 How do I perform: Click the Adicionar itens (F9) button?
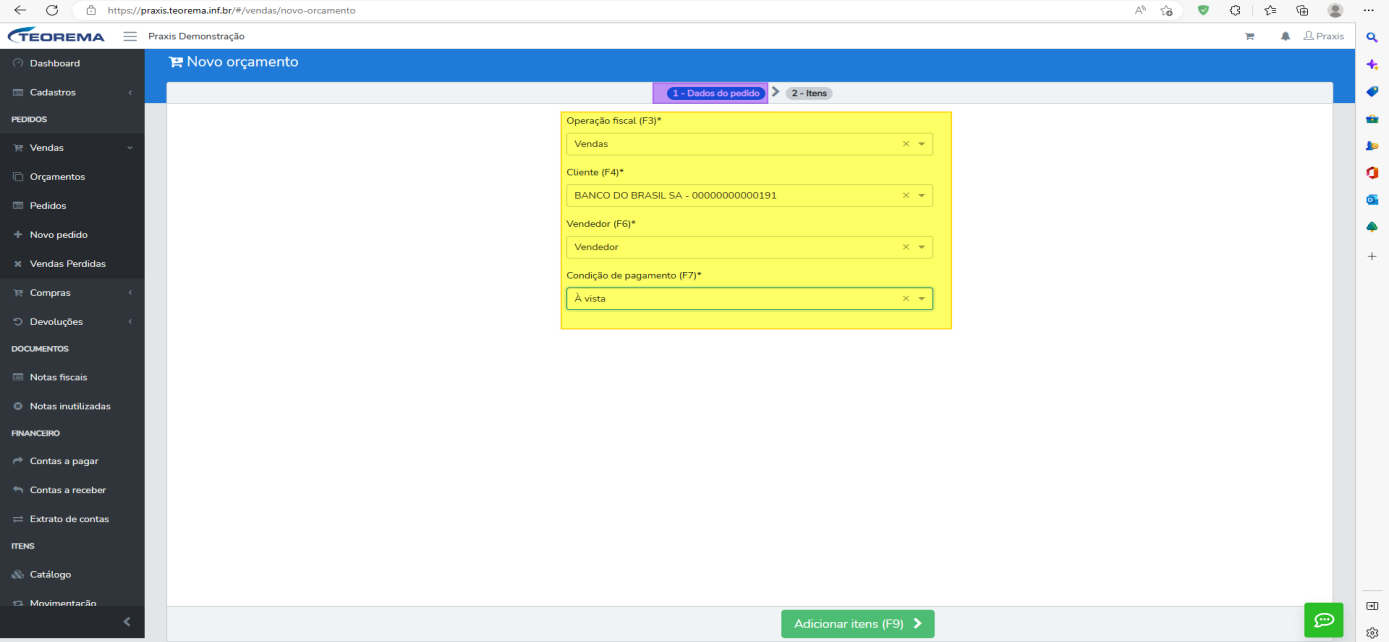[857, 624]
